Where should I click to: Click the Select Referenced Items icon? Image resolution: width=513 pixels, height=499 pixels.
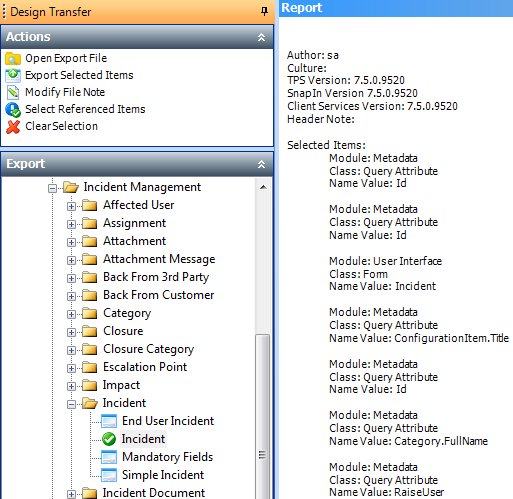(13, 110)
